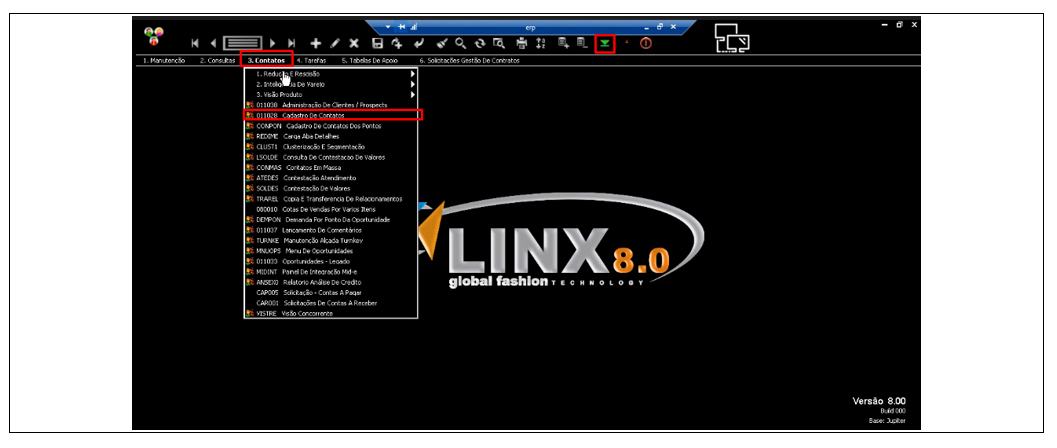Click the users icon in top-left corner
Screen dimensions: 1057x448
tap(154, 36)
